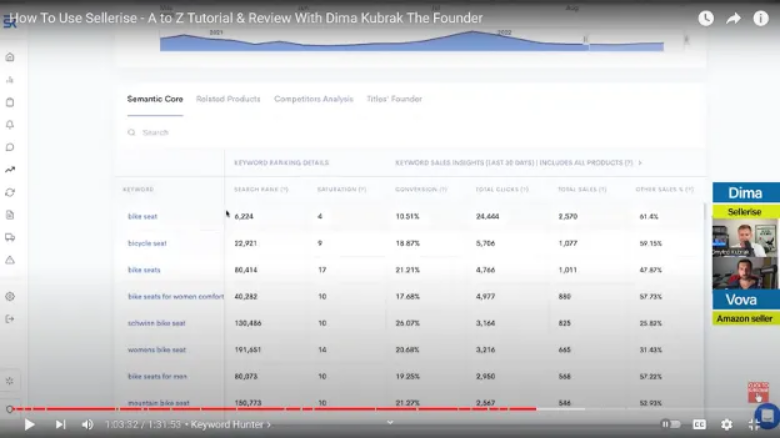Viewport: 780px width, 438px height.
Task: Skip to the next video
Action: pyautogui.click(x=60, y=425)
